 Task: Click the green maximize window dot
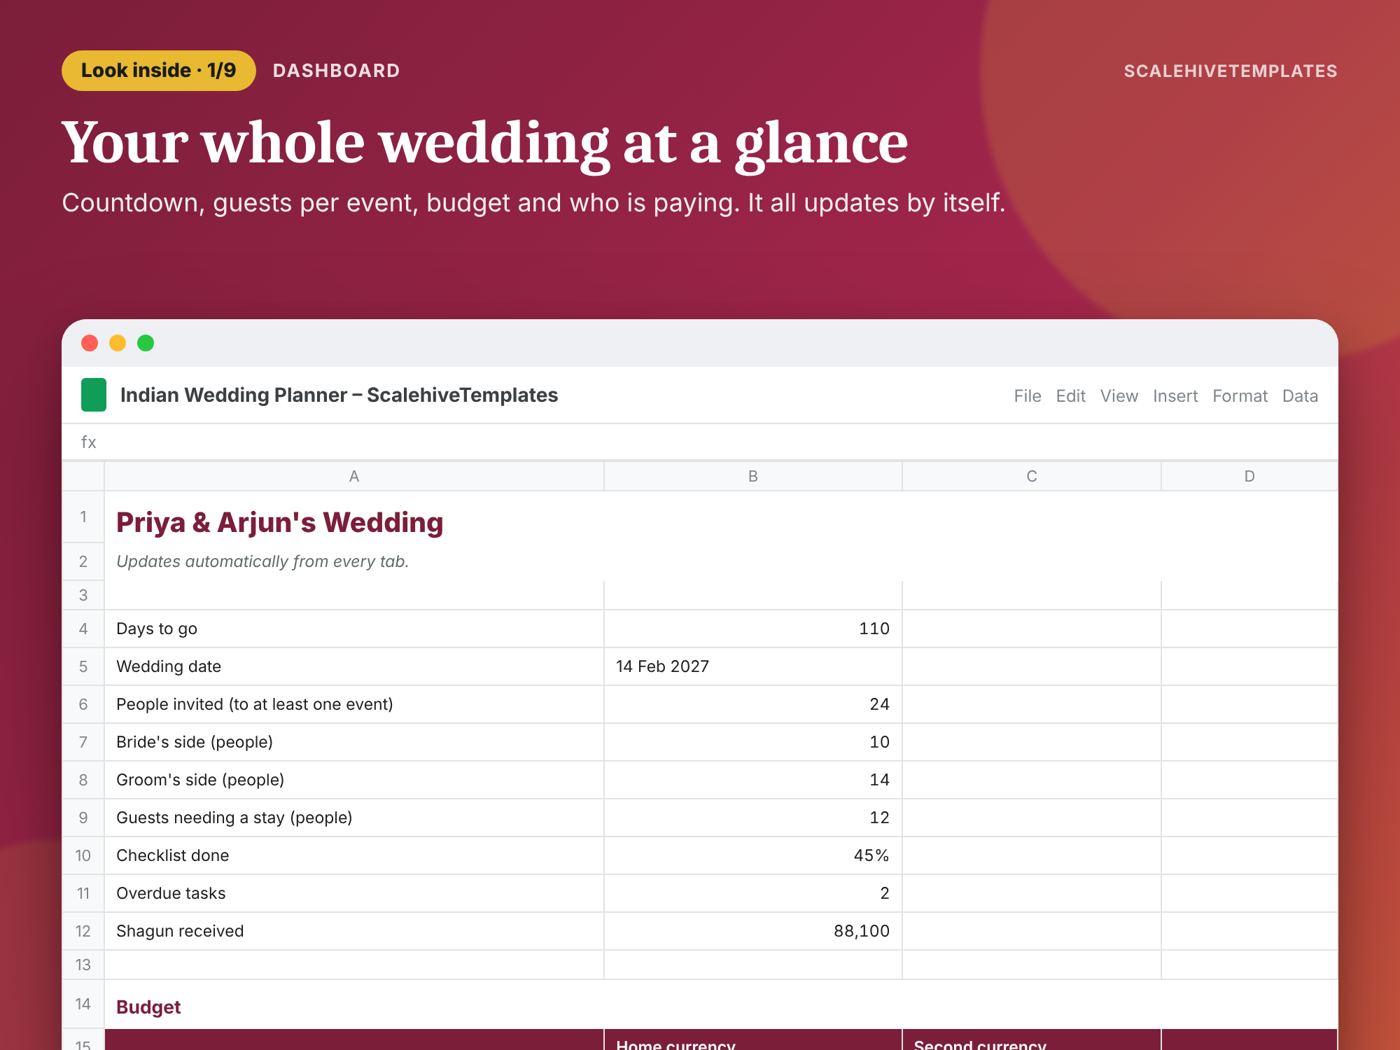pyautogui.click(x=145, y=343)
